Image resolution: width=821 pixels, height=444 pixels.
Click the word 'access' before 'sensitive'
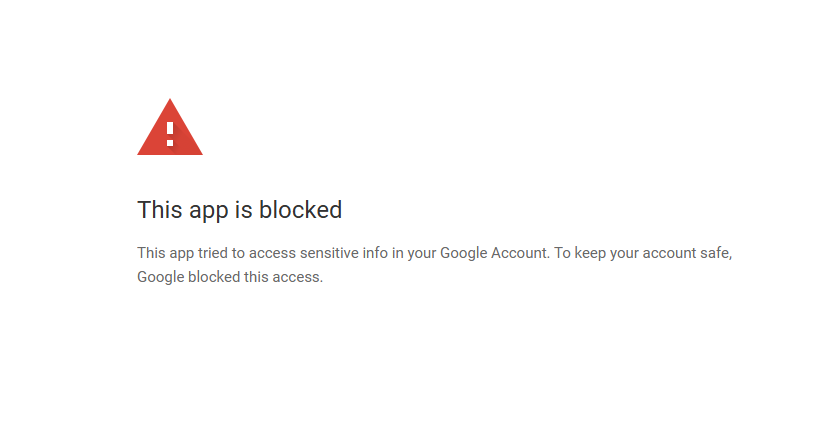(x=272, y=253)
